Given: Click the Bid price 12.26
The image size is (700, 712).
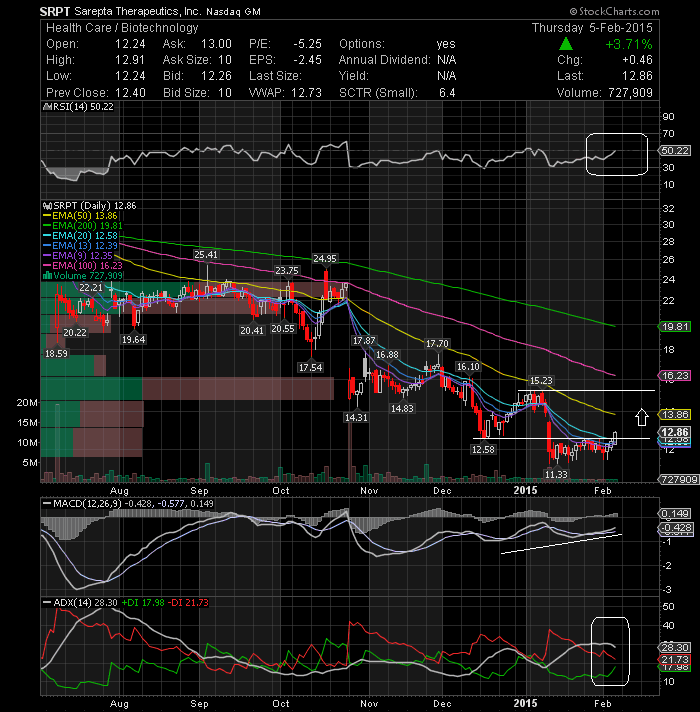Looking at the screenshot, I should click(216, 76).
